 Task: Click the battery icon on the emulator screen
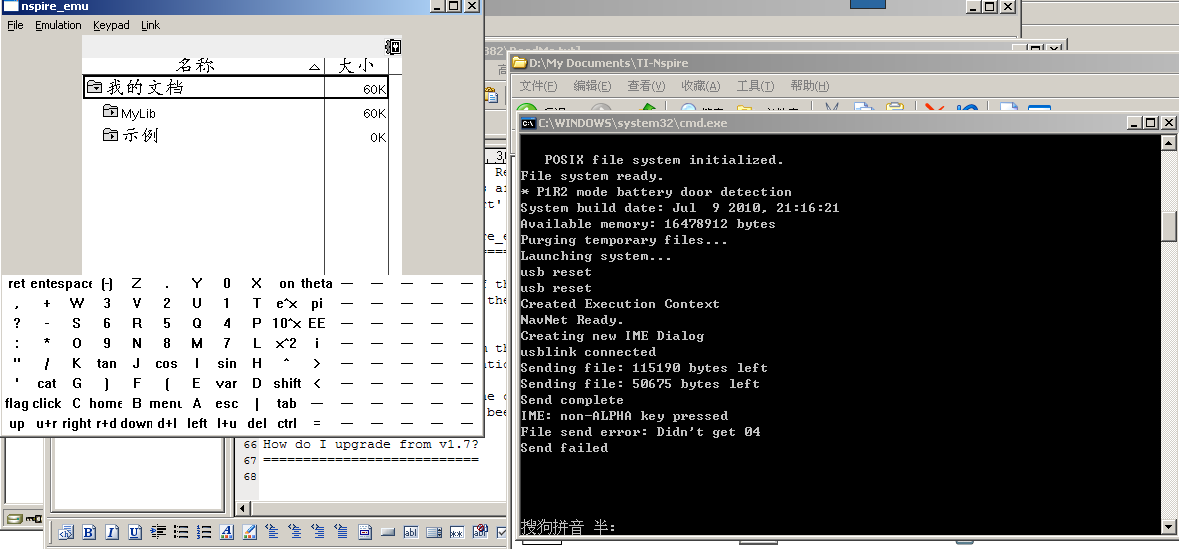point(392,47)
